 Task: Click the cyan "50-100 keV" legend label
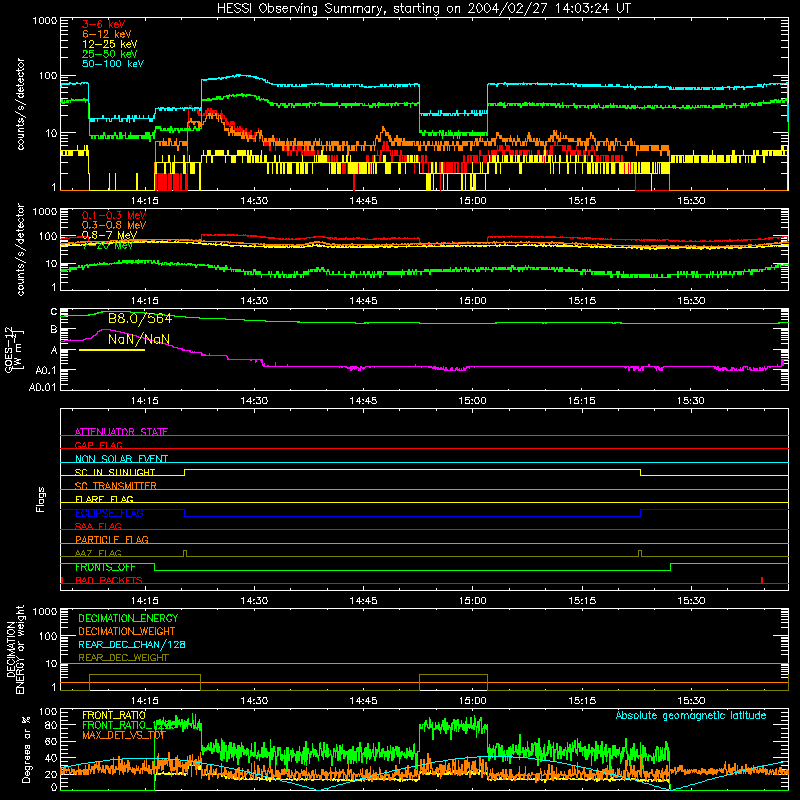(x=113, y=64)
